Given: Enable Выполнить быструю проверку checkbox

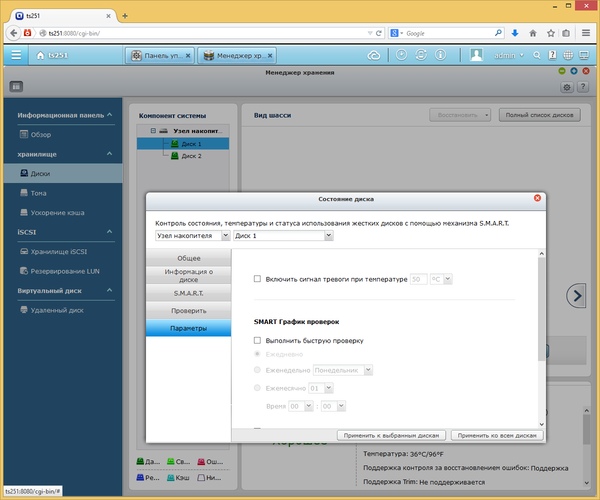Looking at the screenshot, I should point(257,340).
